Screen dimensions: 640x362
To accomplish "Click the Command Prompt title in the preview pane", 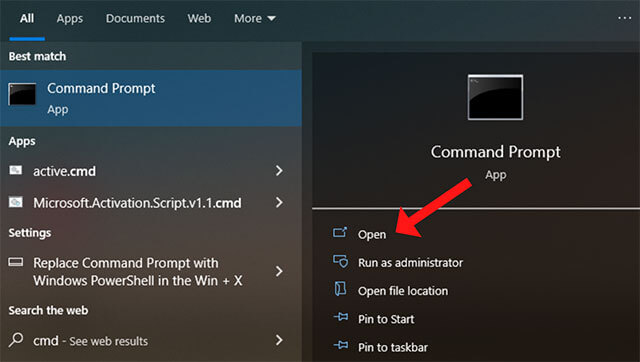I will point(496,152).
